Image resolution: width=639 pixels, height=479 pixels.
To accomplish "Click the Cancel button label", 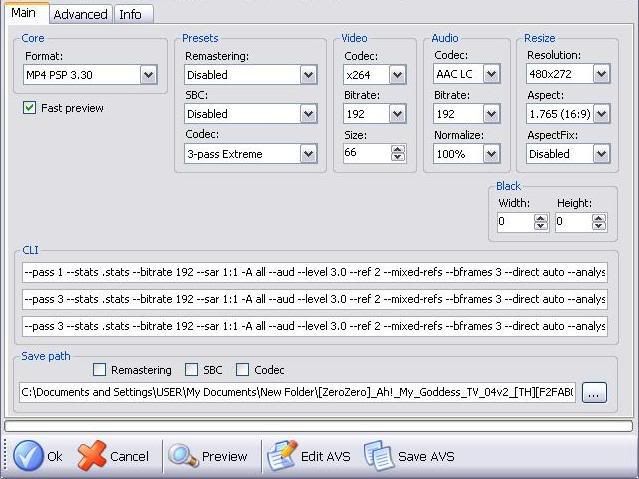I will [x=129, y=456].
